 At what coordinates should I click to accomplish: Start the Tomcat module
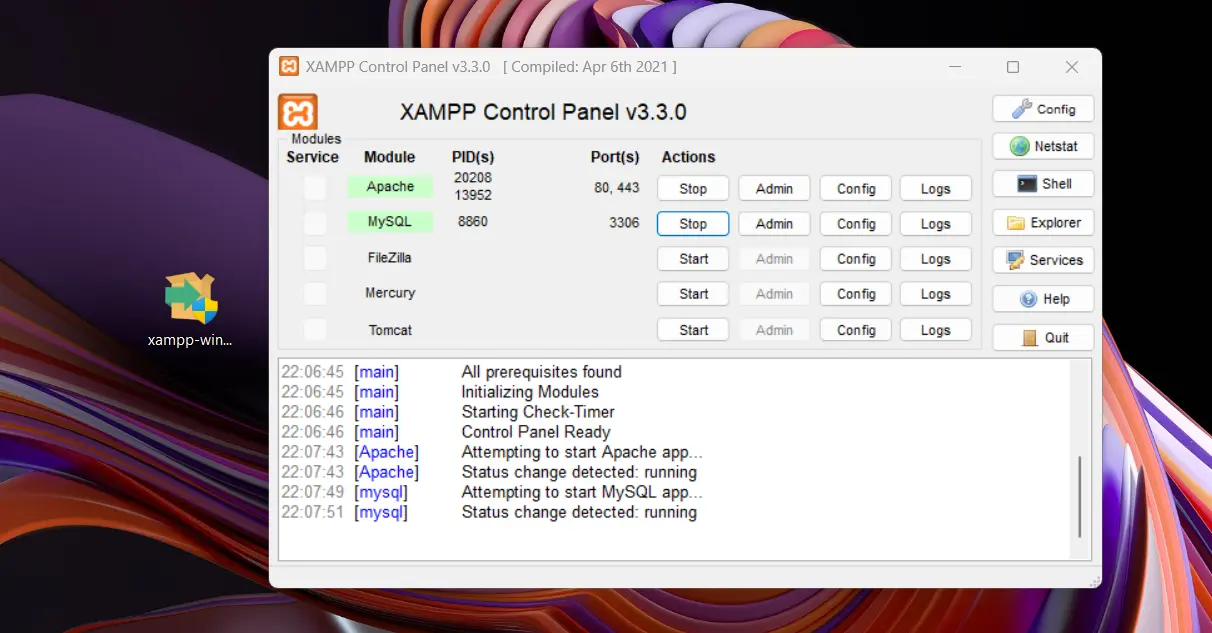693,330
